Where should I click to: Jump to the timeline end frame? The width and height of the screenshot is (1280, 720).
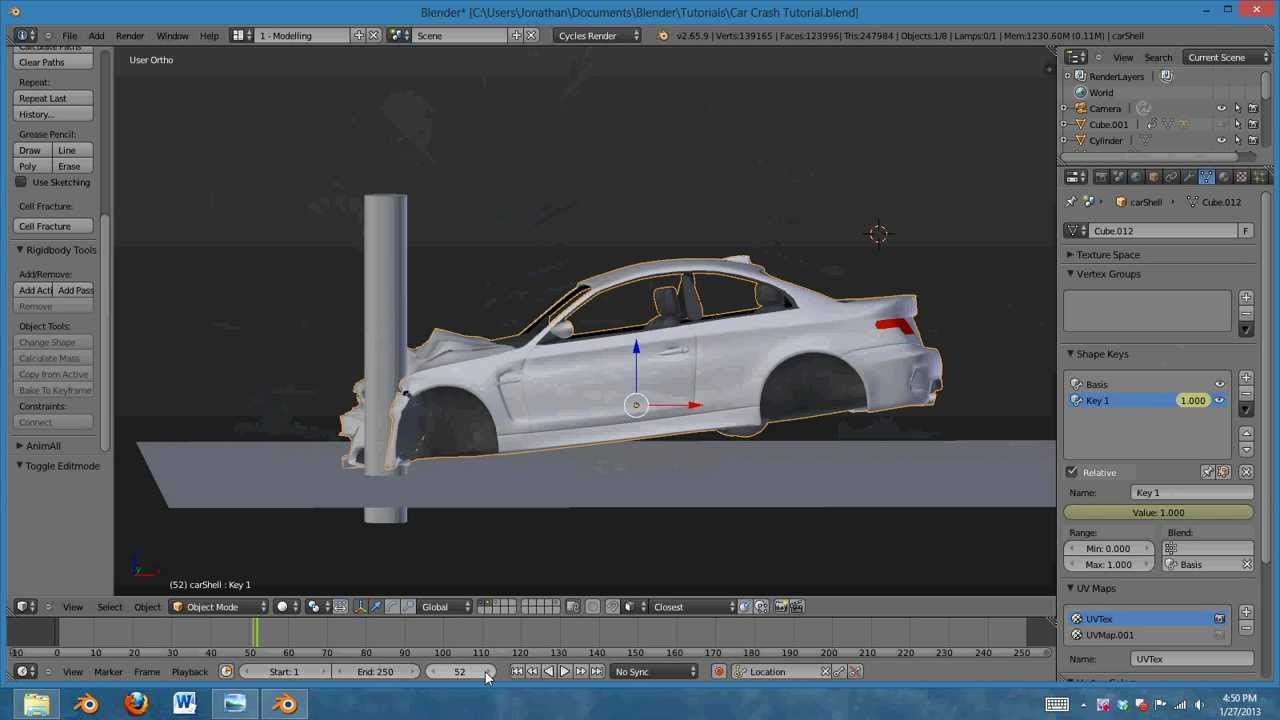[597, 672]
